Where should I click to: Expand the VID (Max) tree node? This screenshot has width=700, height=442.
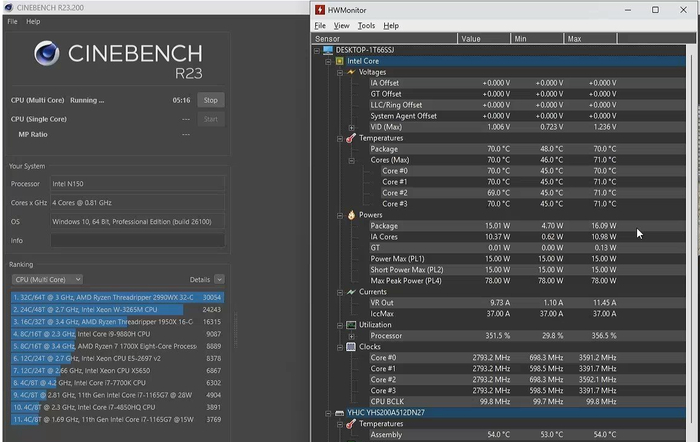coord(351,127)
